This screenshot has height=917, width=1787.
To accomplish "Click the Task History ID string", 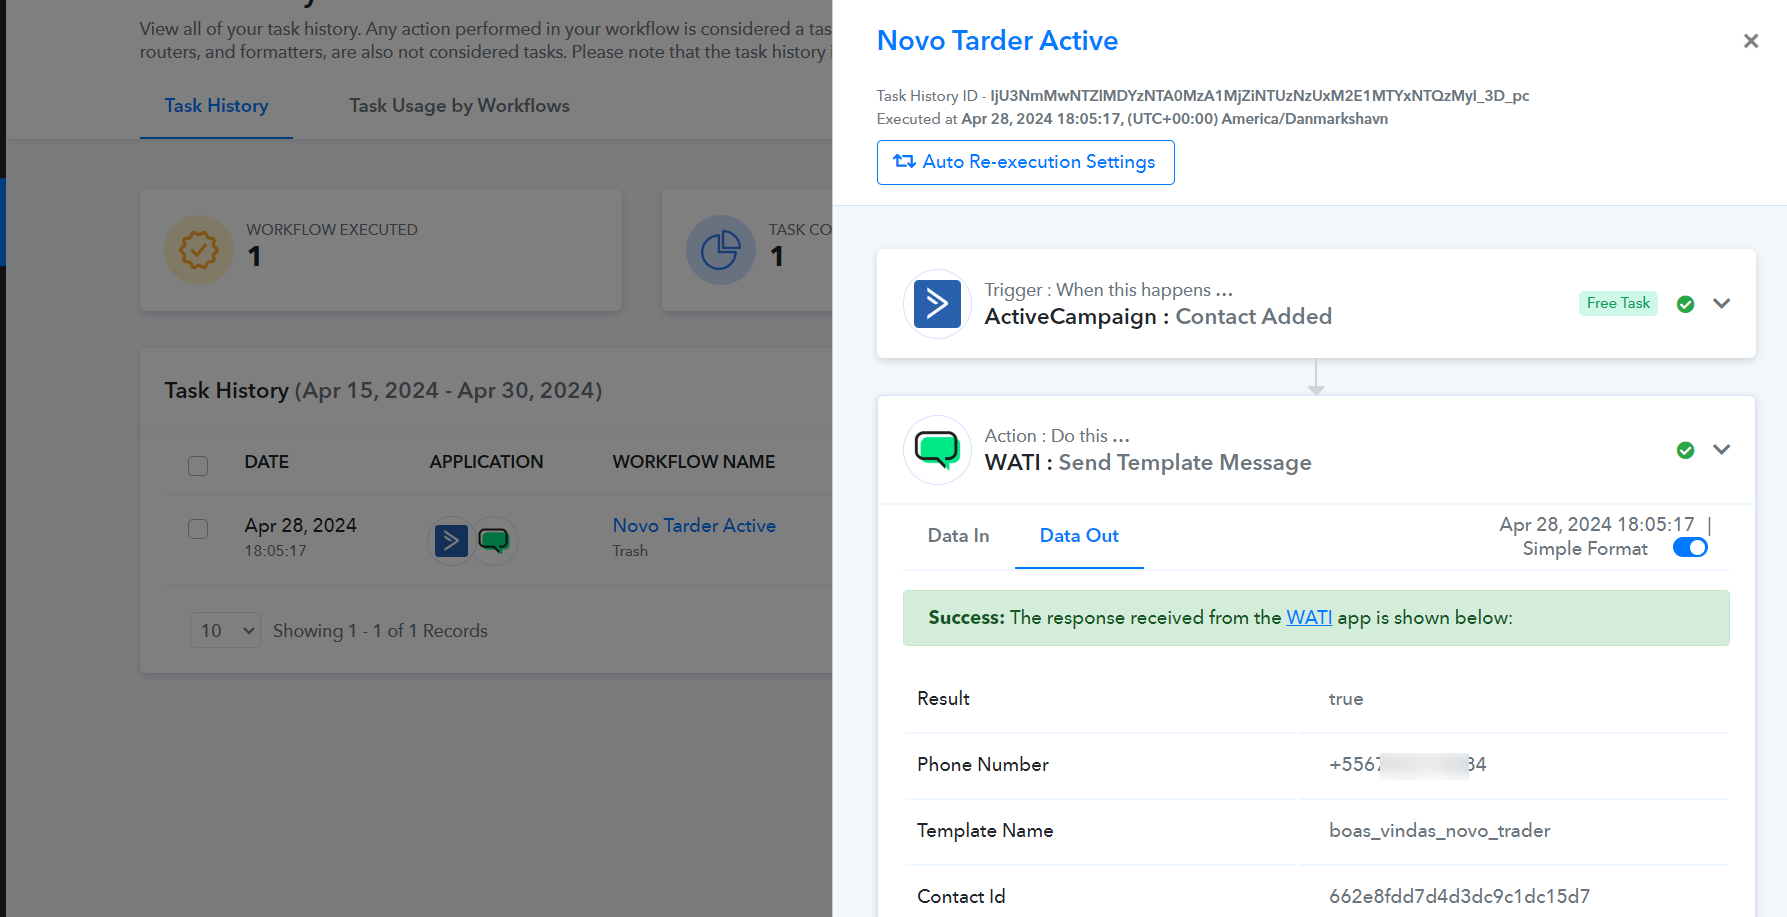I will click(x=1259, y=96).
